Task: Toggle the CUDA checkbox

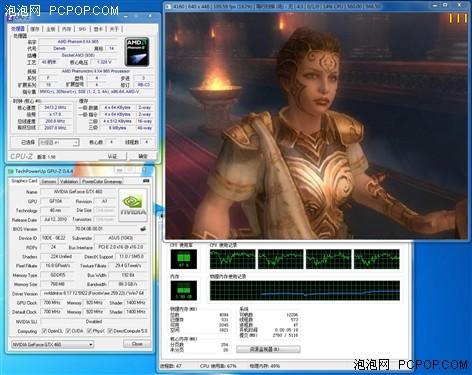Action: coord(68,331)
